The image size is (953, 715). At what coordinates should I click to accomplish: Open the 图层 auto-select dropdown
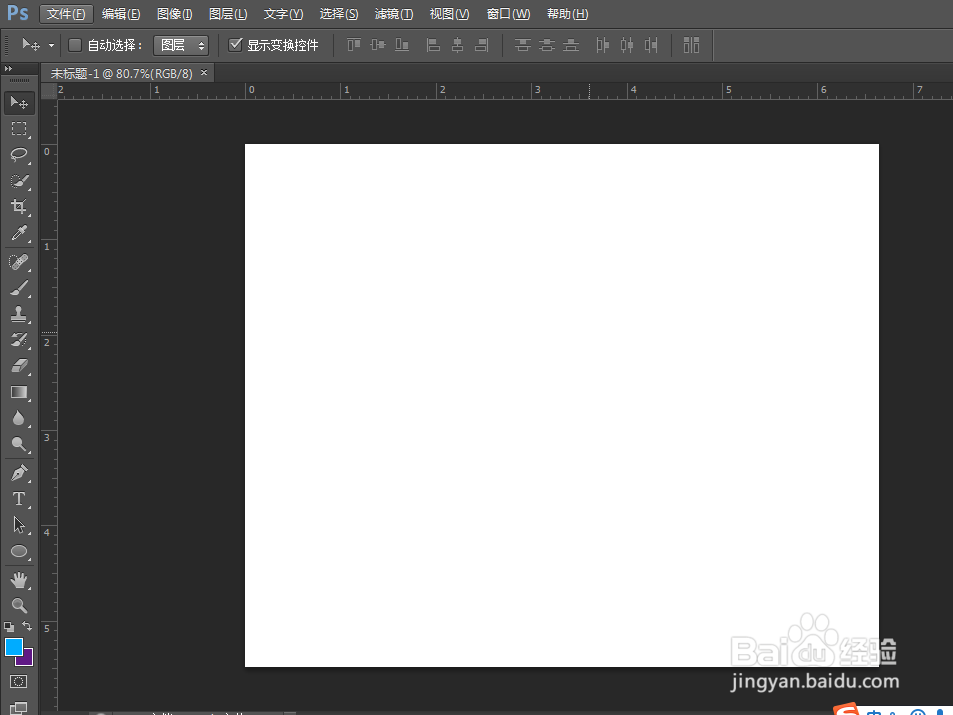click(x=181, y=46)
